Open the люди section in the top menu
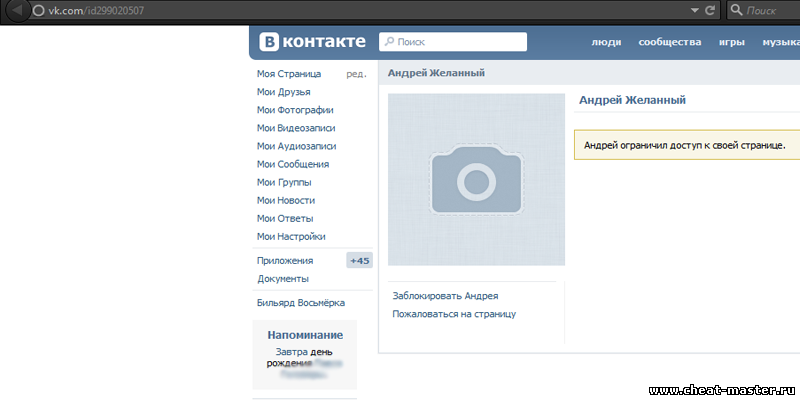Image resolution: width=800 pixels, height=400 pixels. [606, 43]
